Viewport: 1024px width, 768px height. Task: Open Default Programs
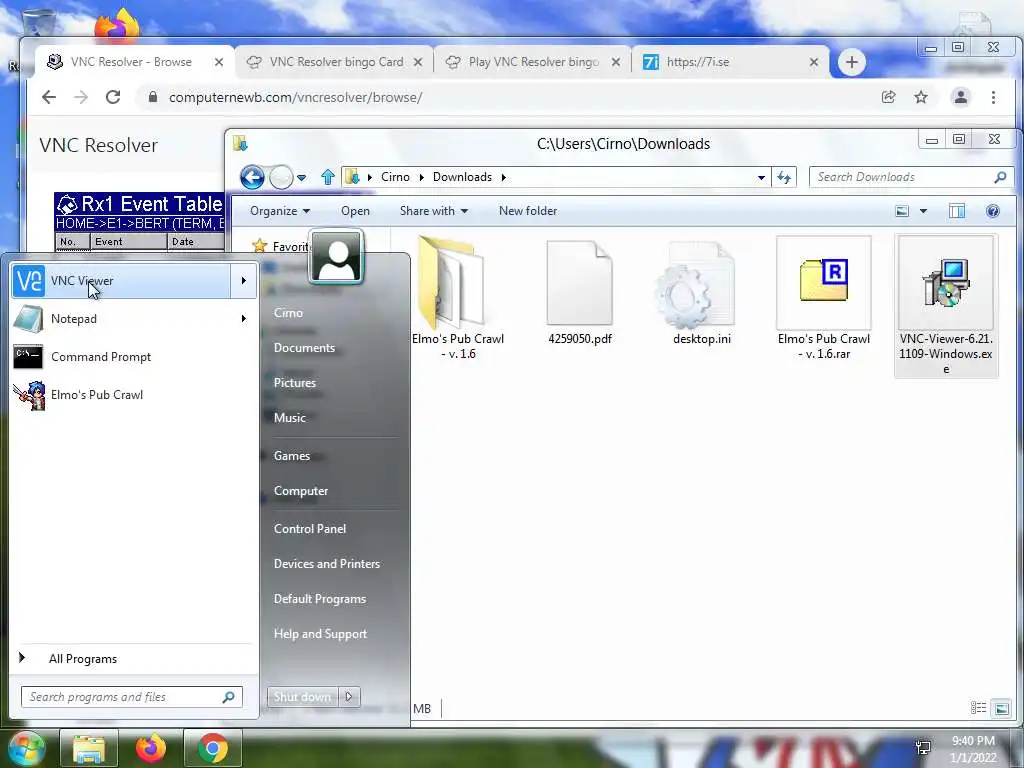(319, 599)
